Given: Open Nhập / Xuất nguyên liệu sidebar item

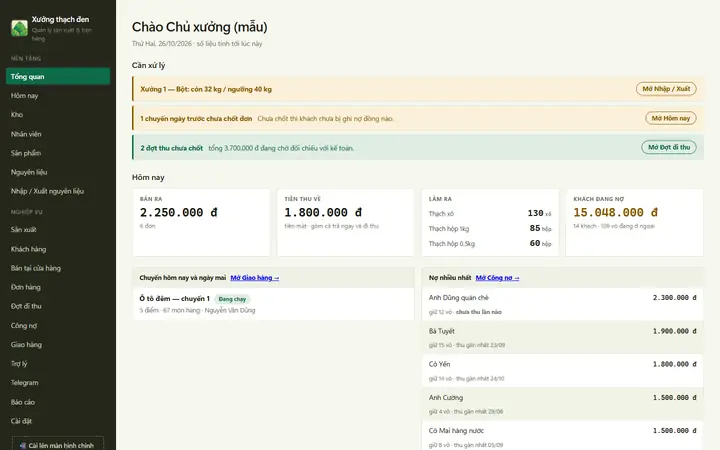Looking at the screenshot, I should [x=58, y=191].
